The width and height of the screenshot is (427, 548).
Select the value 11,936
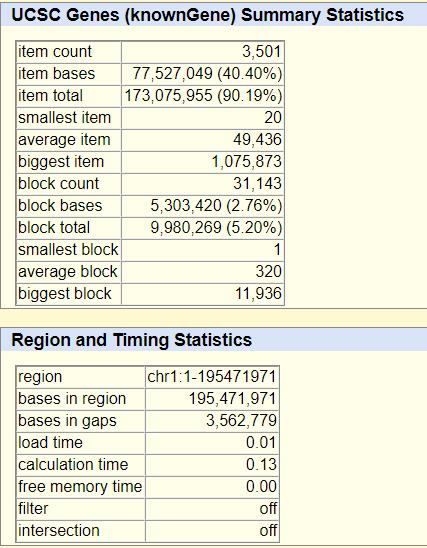point(258,294)
